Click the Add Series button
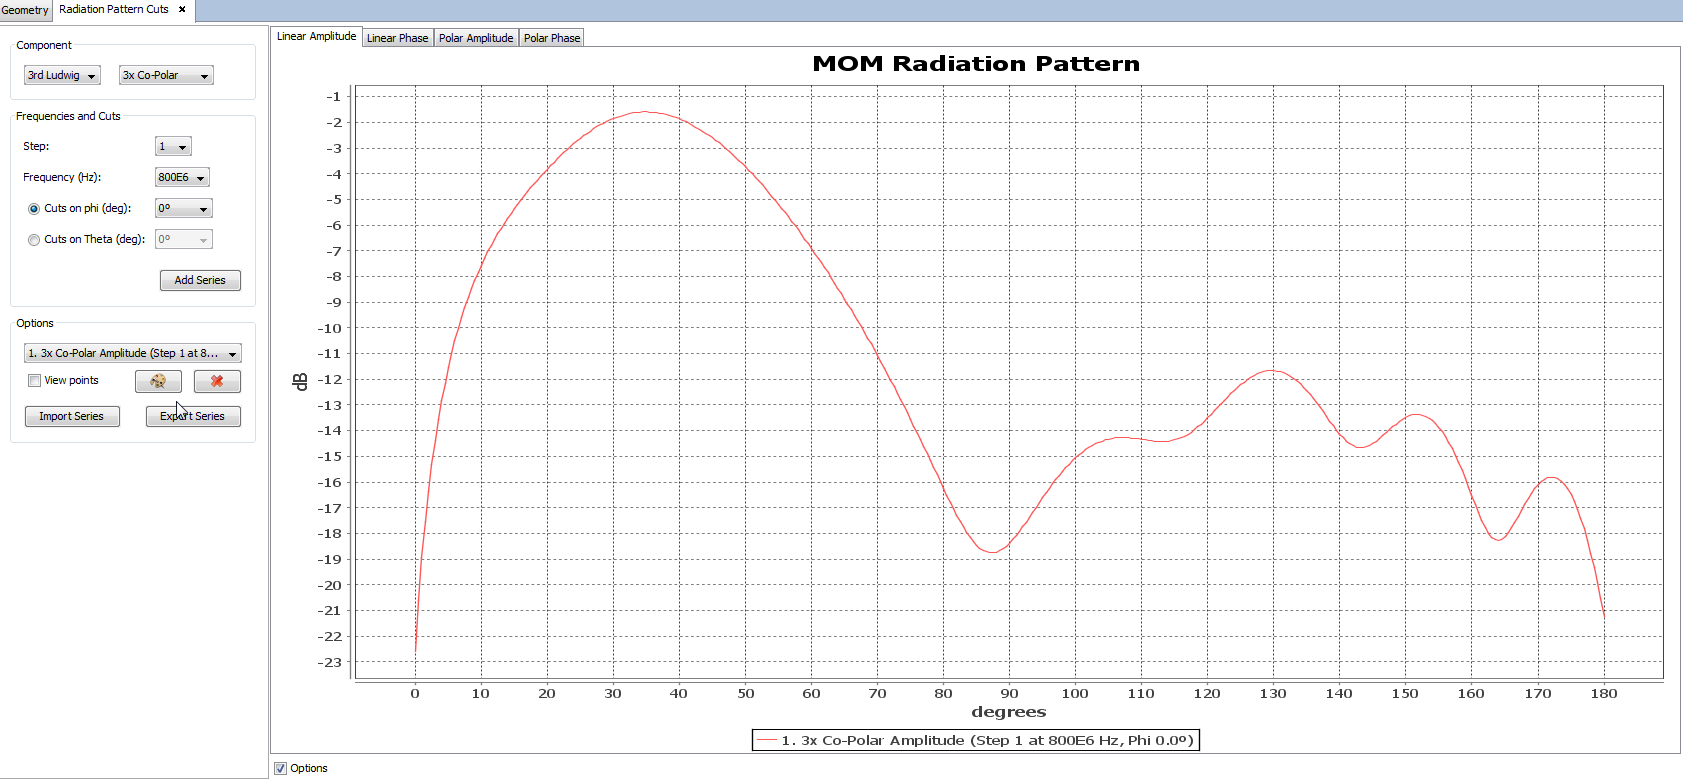Screen dimensions: 1683x781 (x=200, y=281)
